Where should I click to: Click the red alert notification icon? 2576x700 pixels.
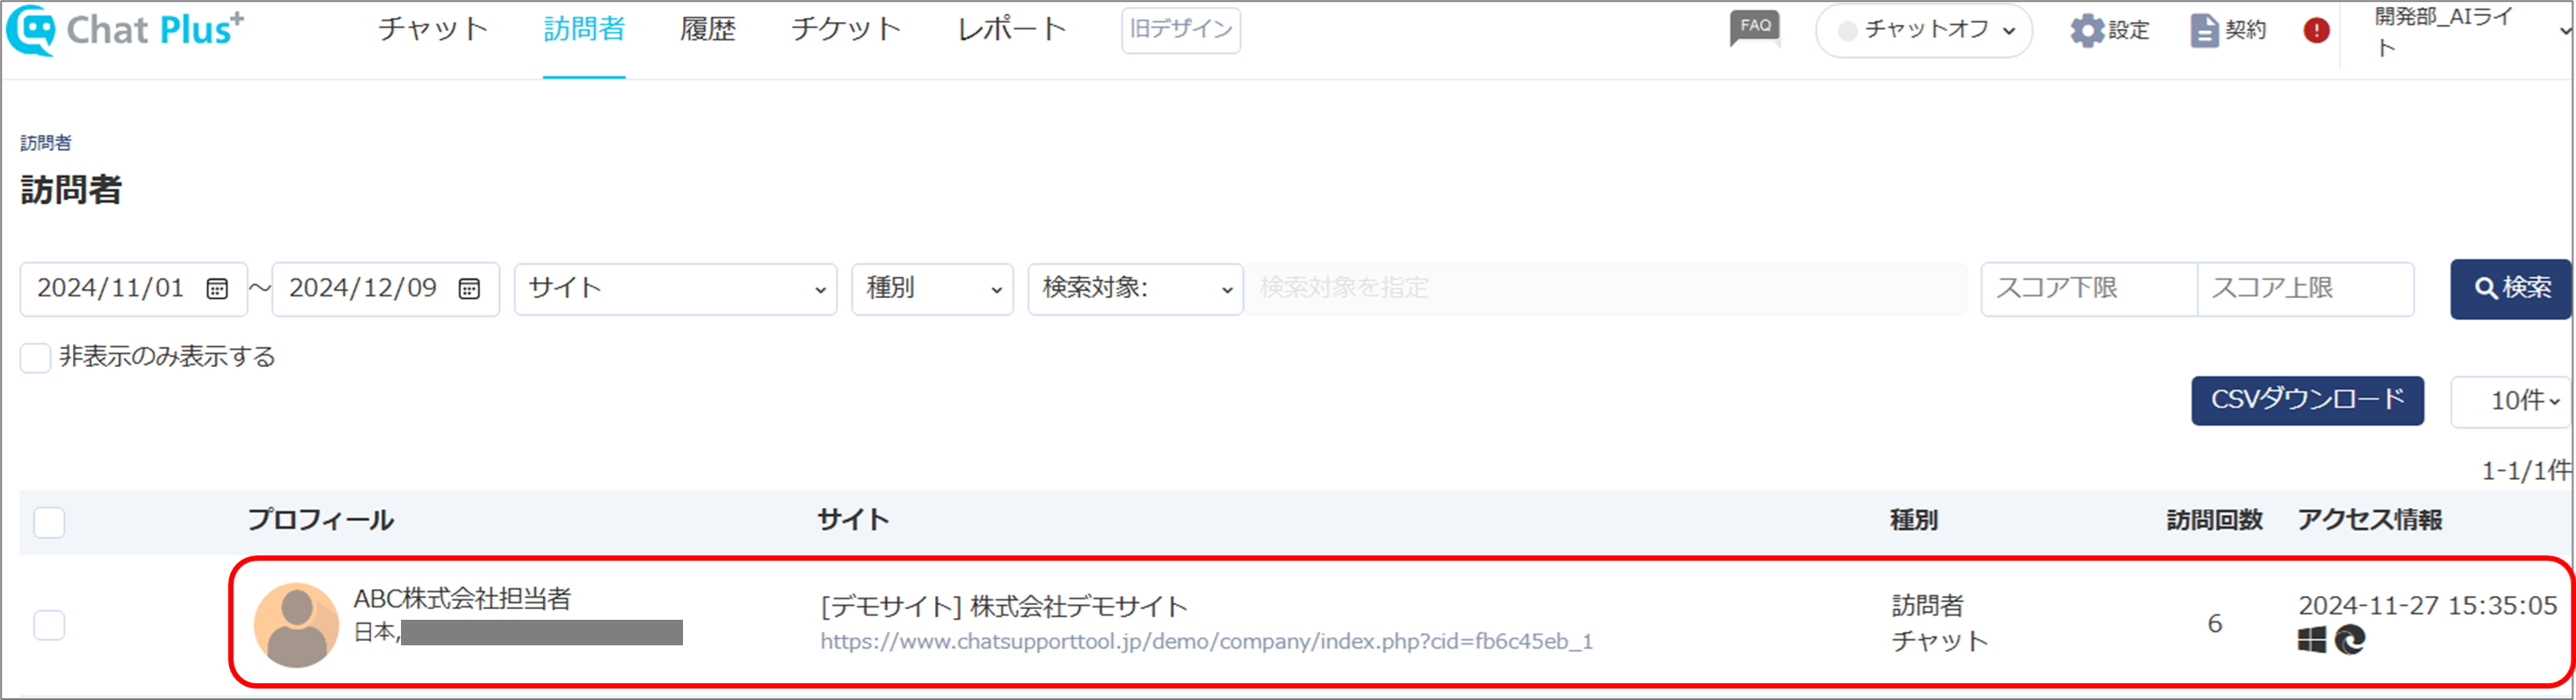[2316, 30]
